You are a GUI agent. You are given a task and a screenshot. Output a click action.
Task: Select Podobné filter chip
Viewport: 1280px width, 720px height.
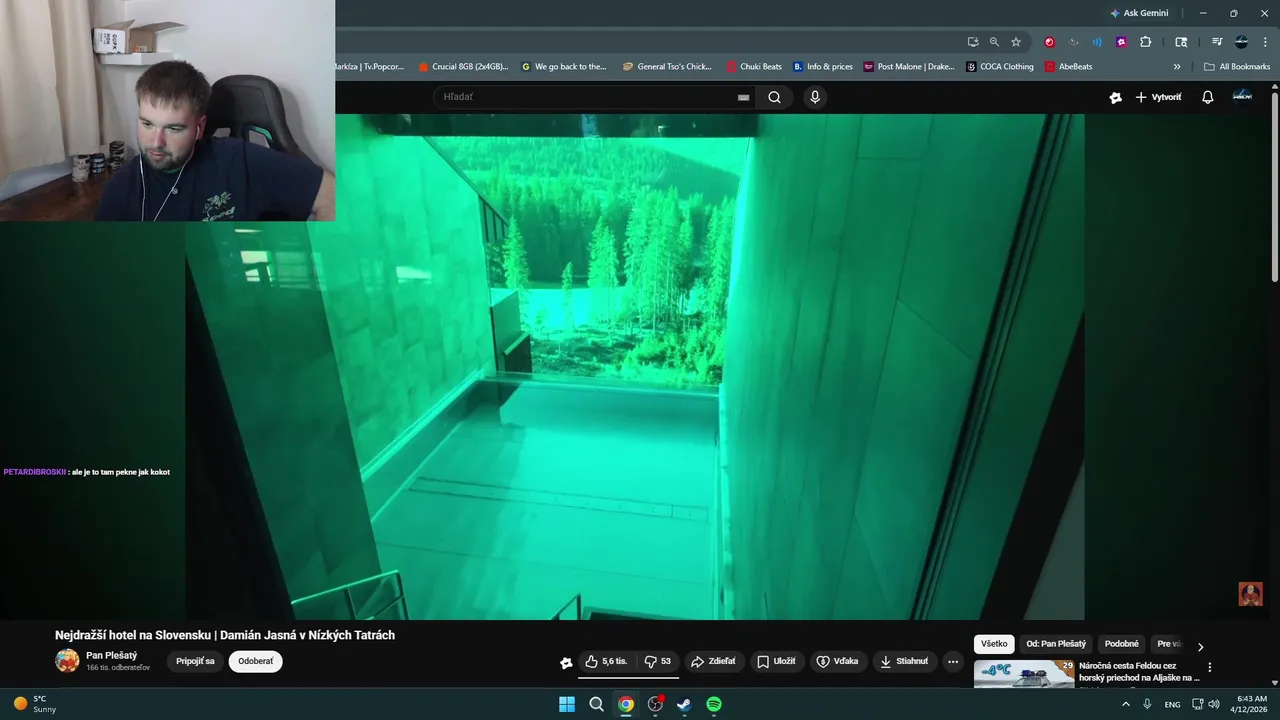tap(1121, 644)
